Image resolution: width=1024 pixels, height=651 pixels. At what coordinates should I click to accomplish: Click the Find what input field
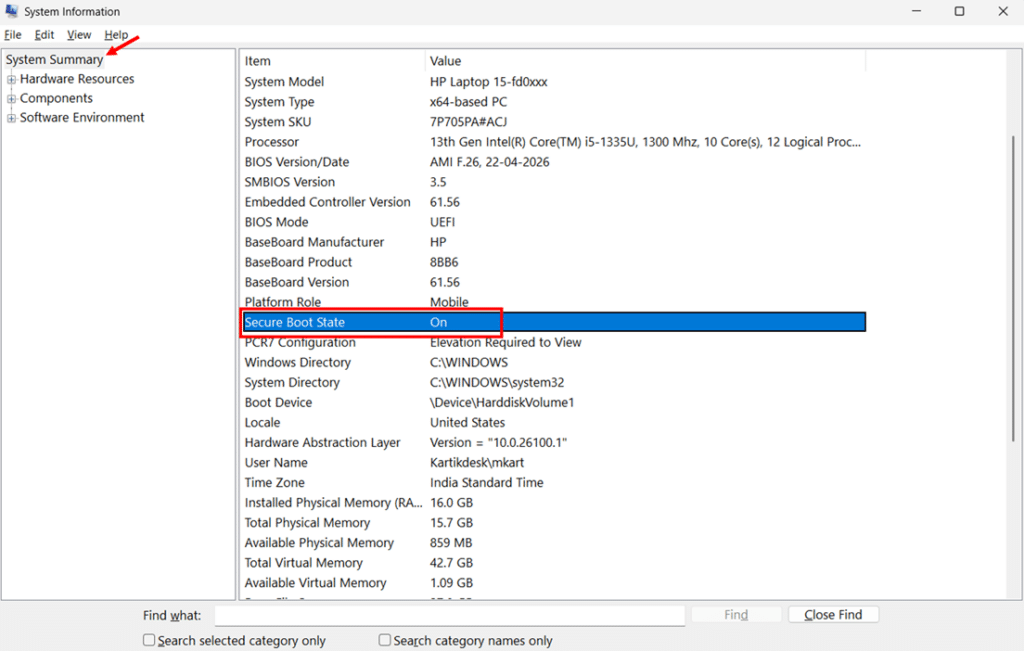click(x=449, y=615)
